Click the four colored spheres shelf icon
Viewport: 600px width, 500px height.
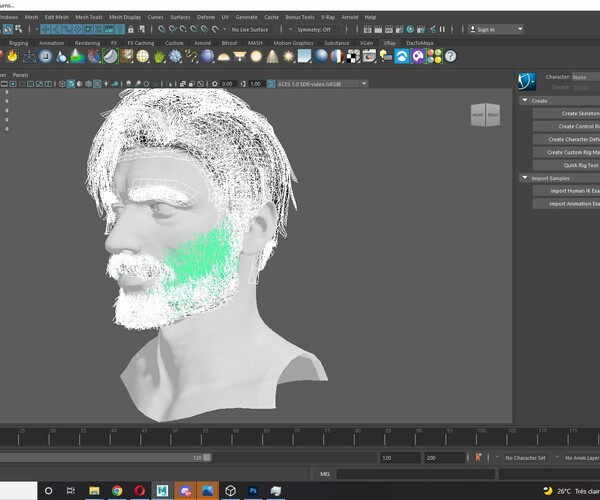(x=434, y=56)
